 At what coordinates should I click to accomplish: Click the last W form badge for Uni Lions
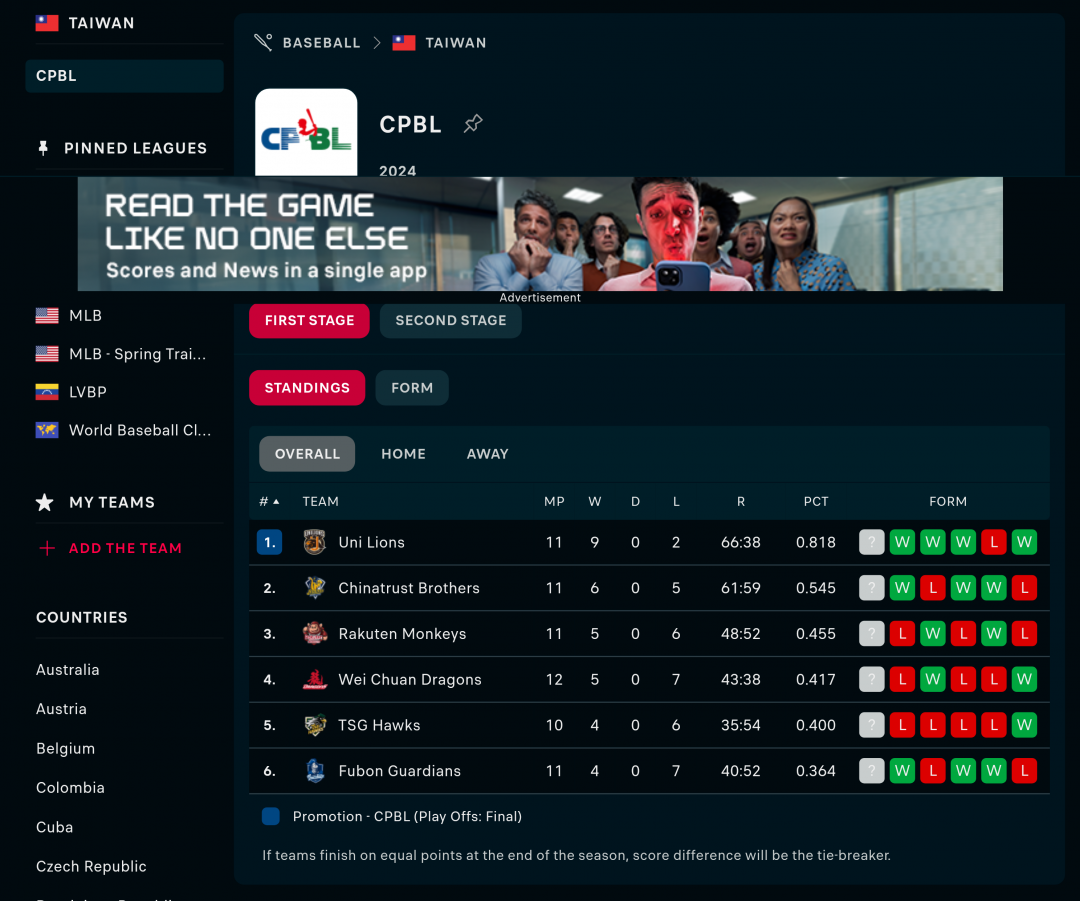(1024, 542)
